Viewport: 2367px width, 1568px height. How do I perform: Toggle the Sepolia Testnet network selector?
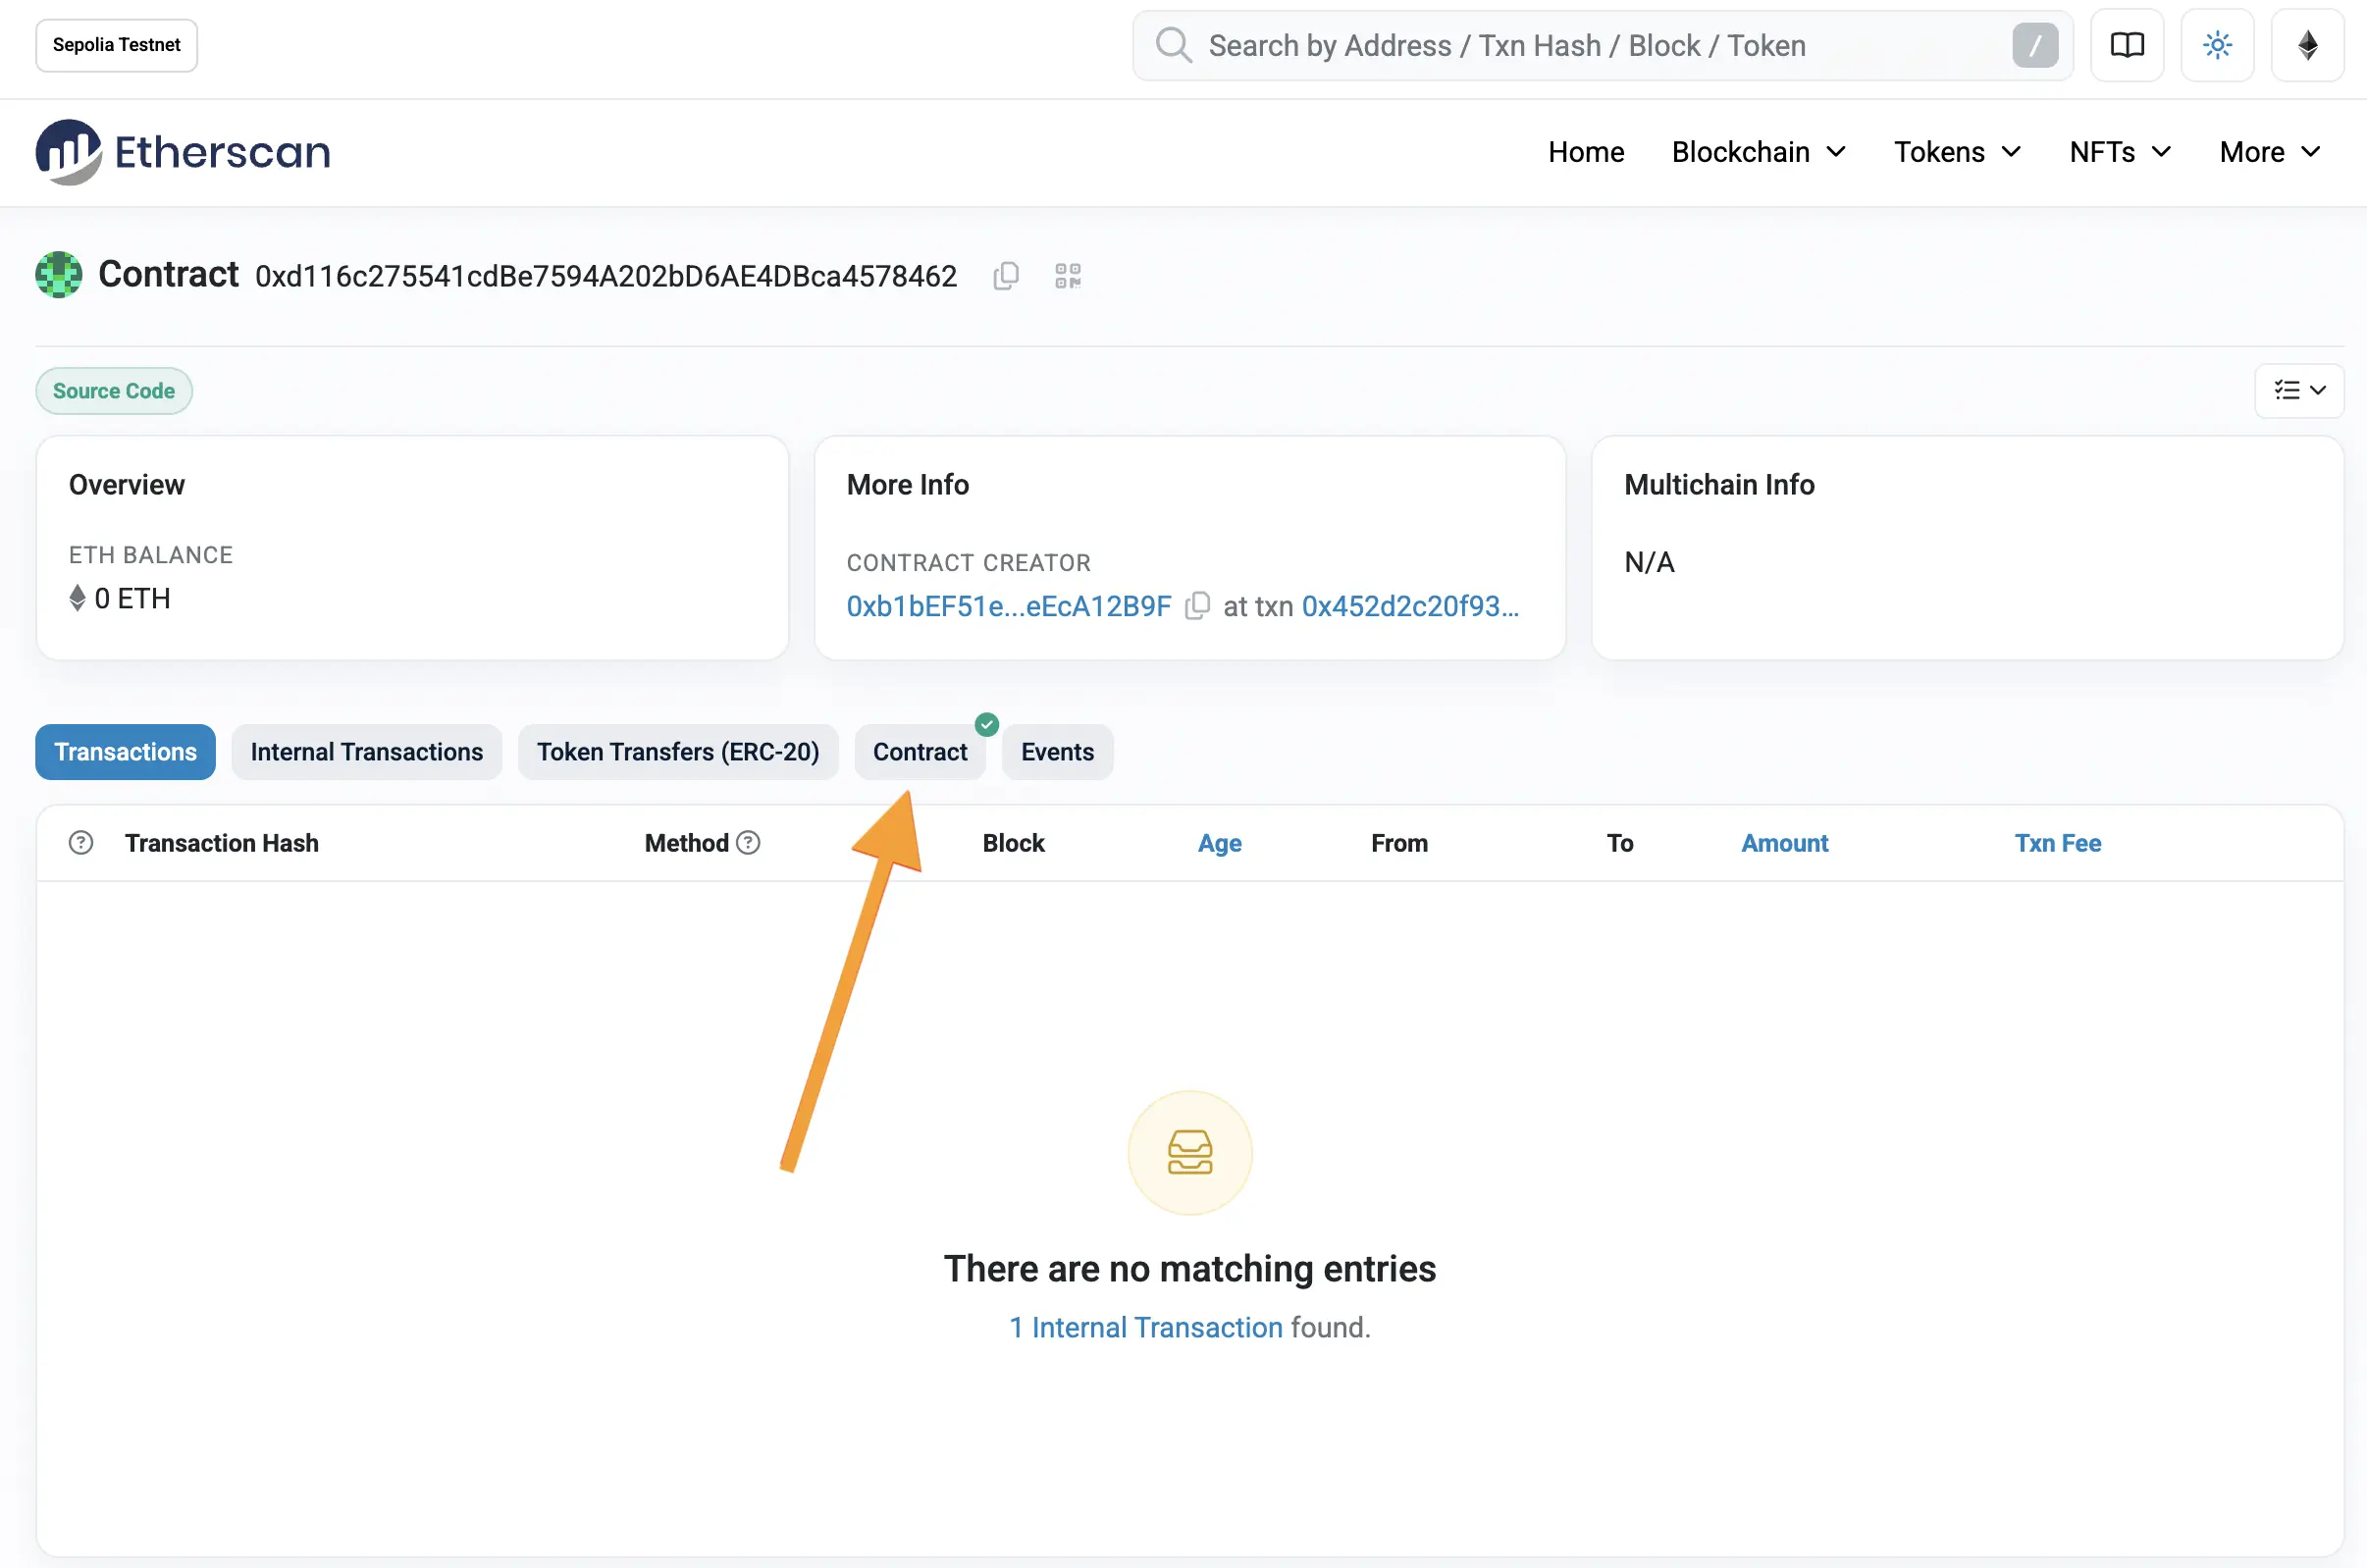116,45
